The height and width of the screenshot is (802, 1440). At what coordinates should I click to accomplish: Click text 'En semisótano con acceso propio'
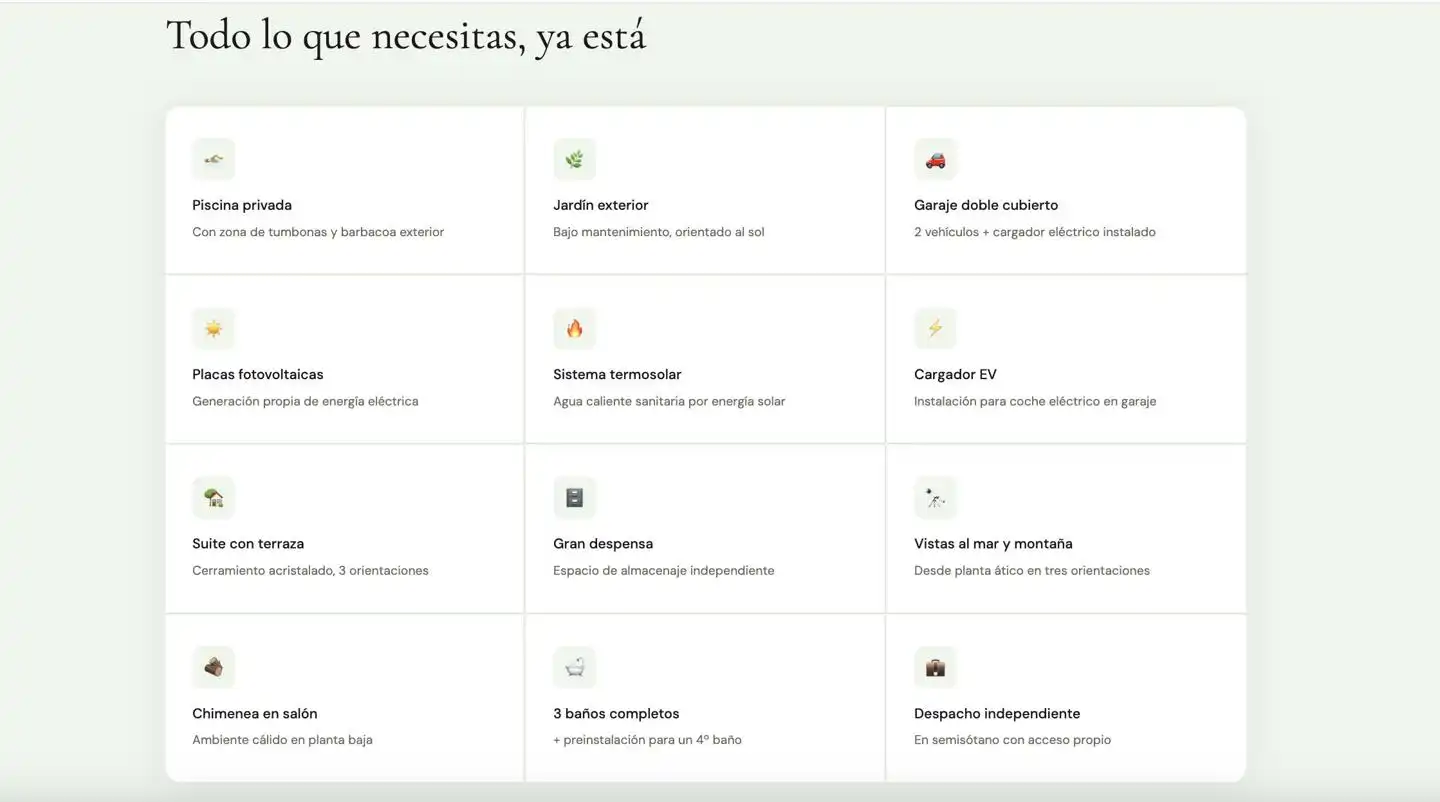(1012, 740)
